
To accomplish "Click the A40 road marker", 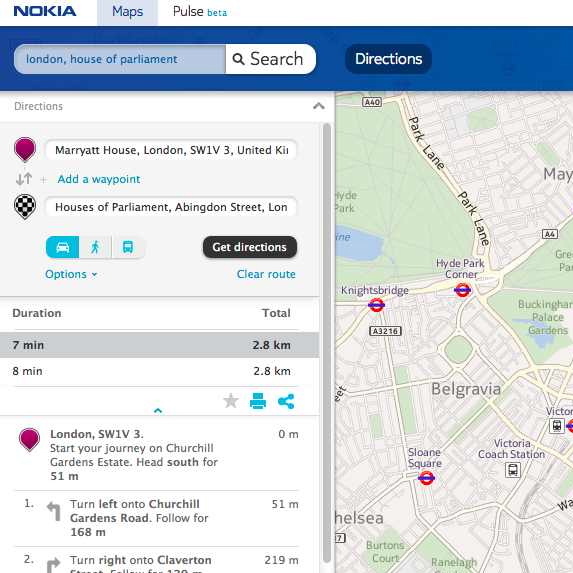I will pos(372,102).
